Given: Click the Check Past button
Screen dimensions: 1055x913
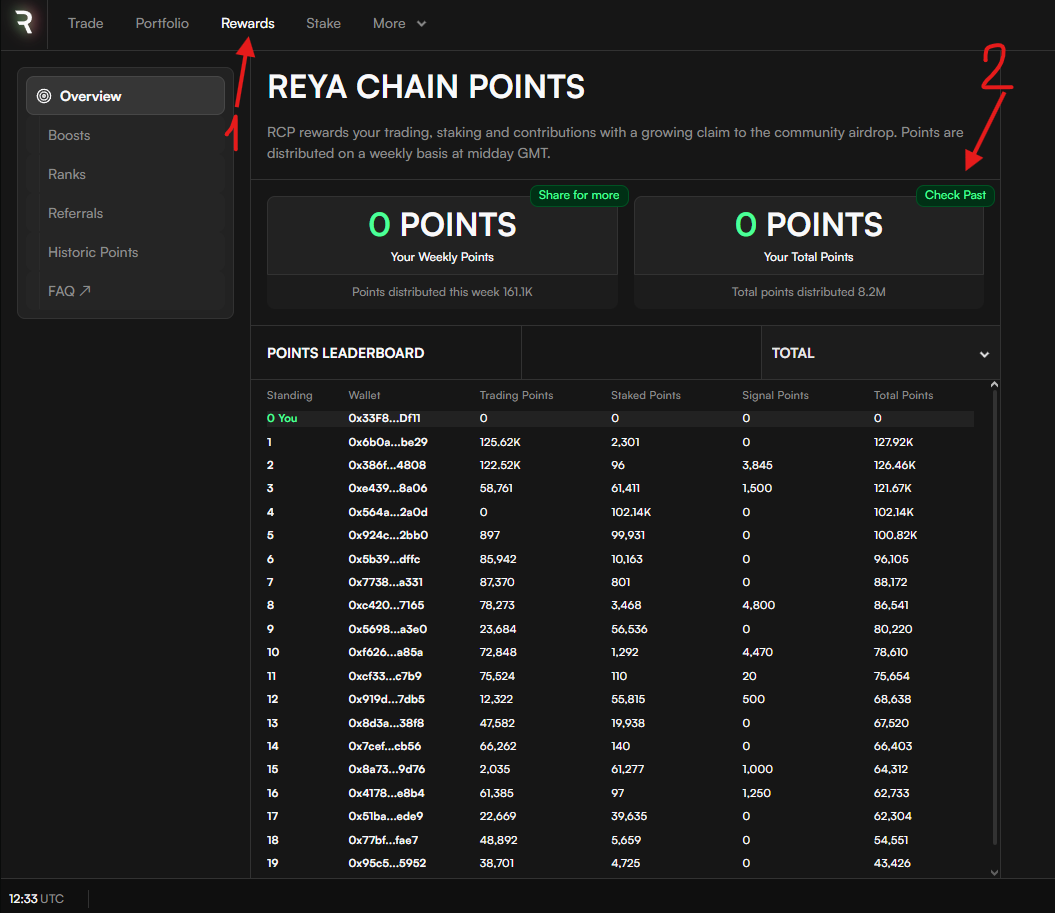Looking at the screenshot, I should point(954,195).
